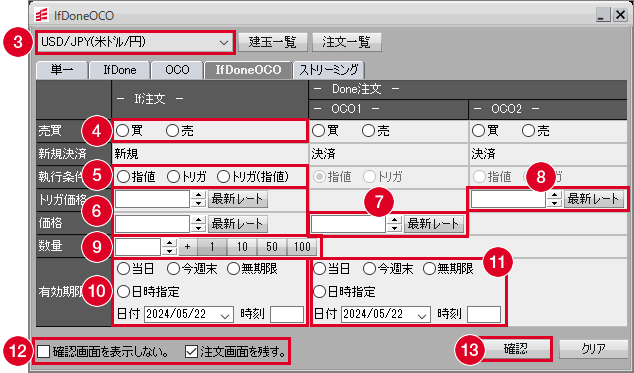Choose トリガ execution condition for If注文
Viewport: 634px width, 373px height.
pos(173,177)
